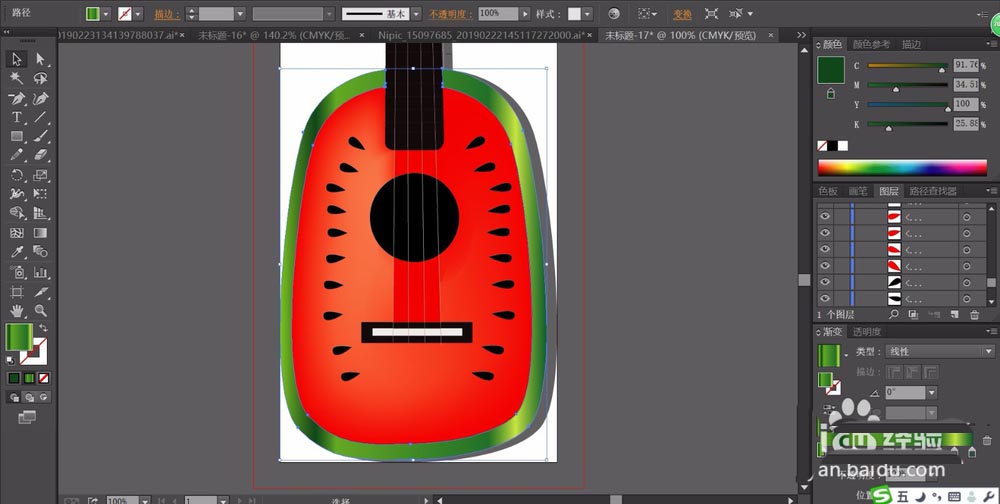Viewport: 1000px width, 504px height.
Task: Set paint mode to None
Action: pos(43,378)
